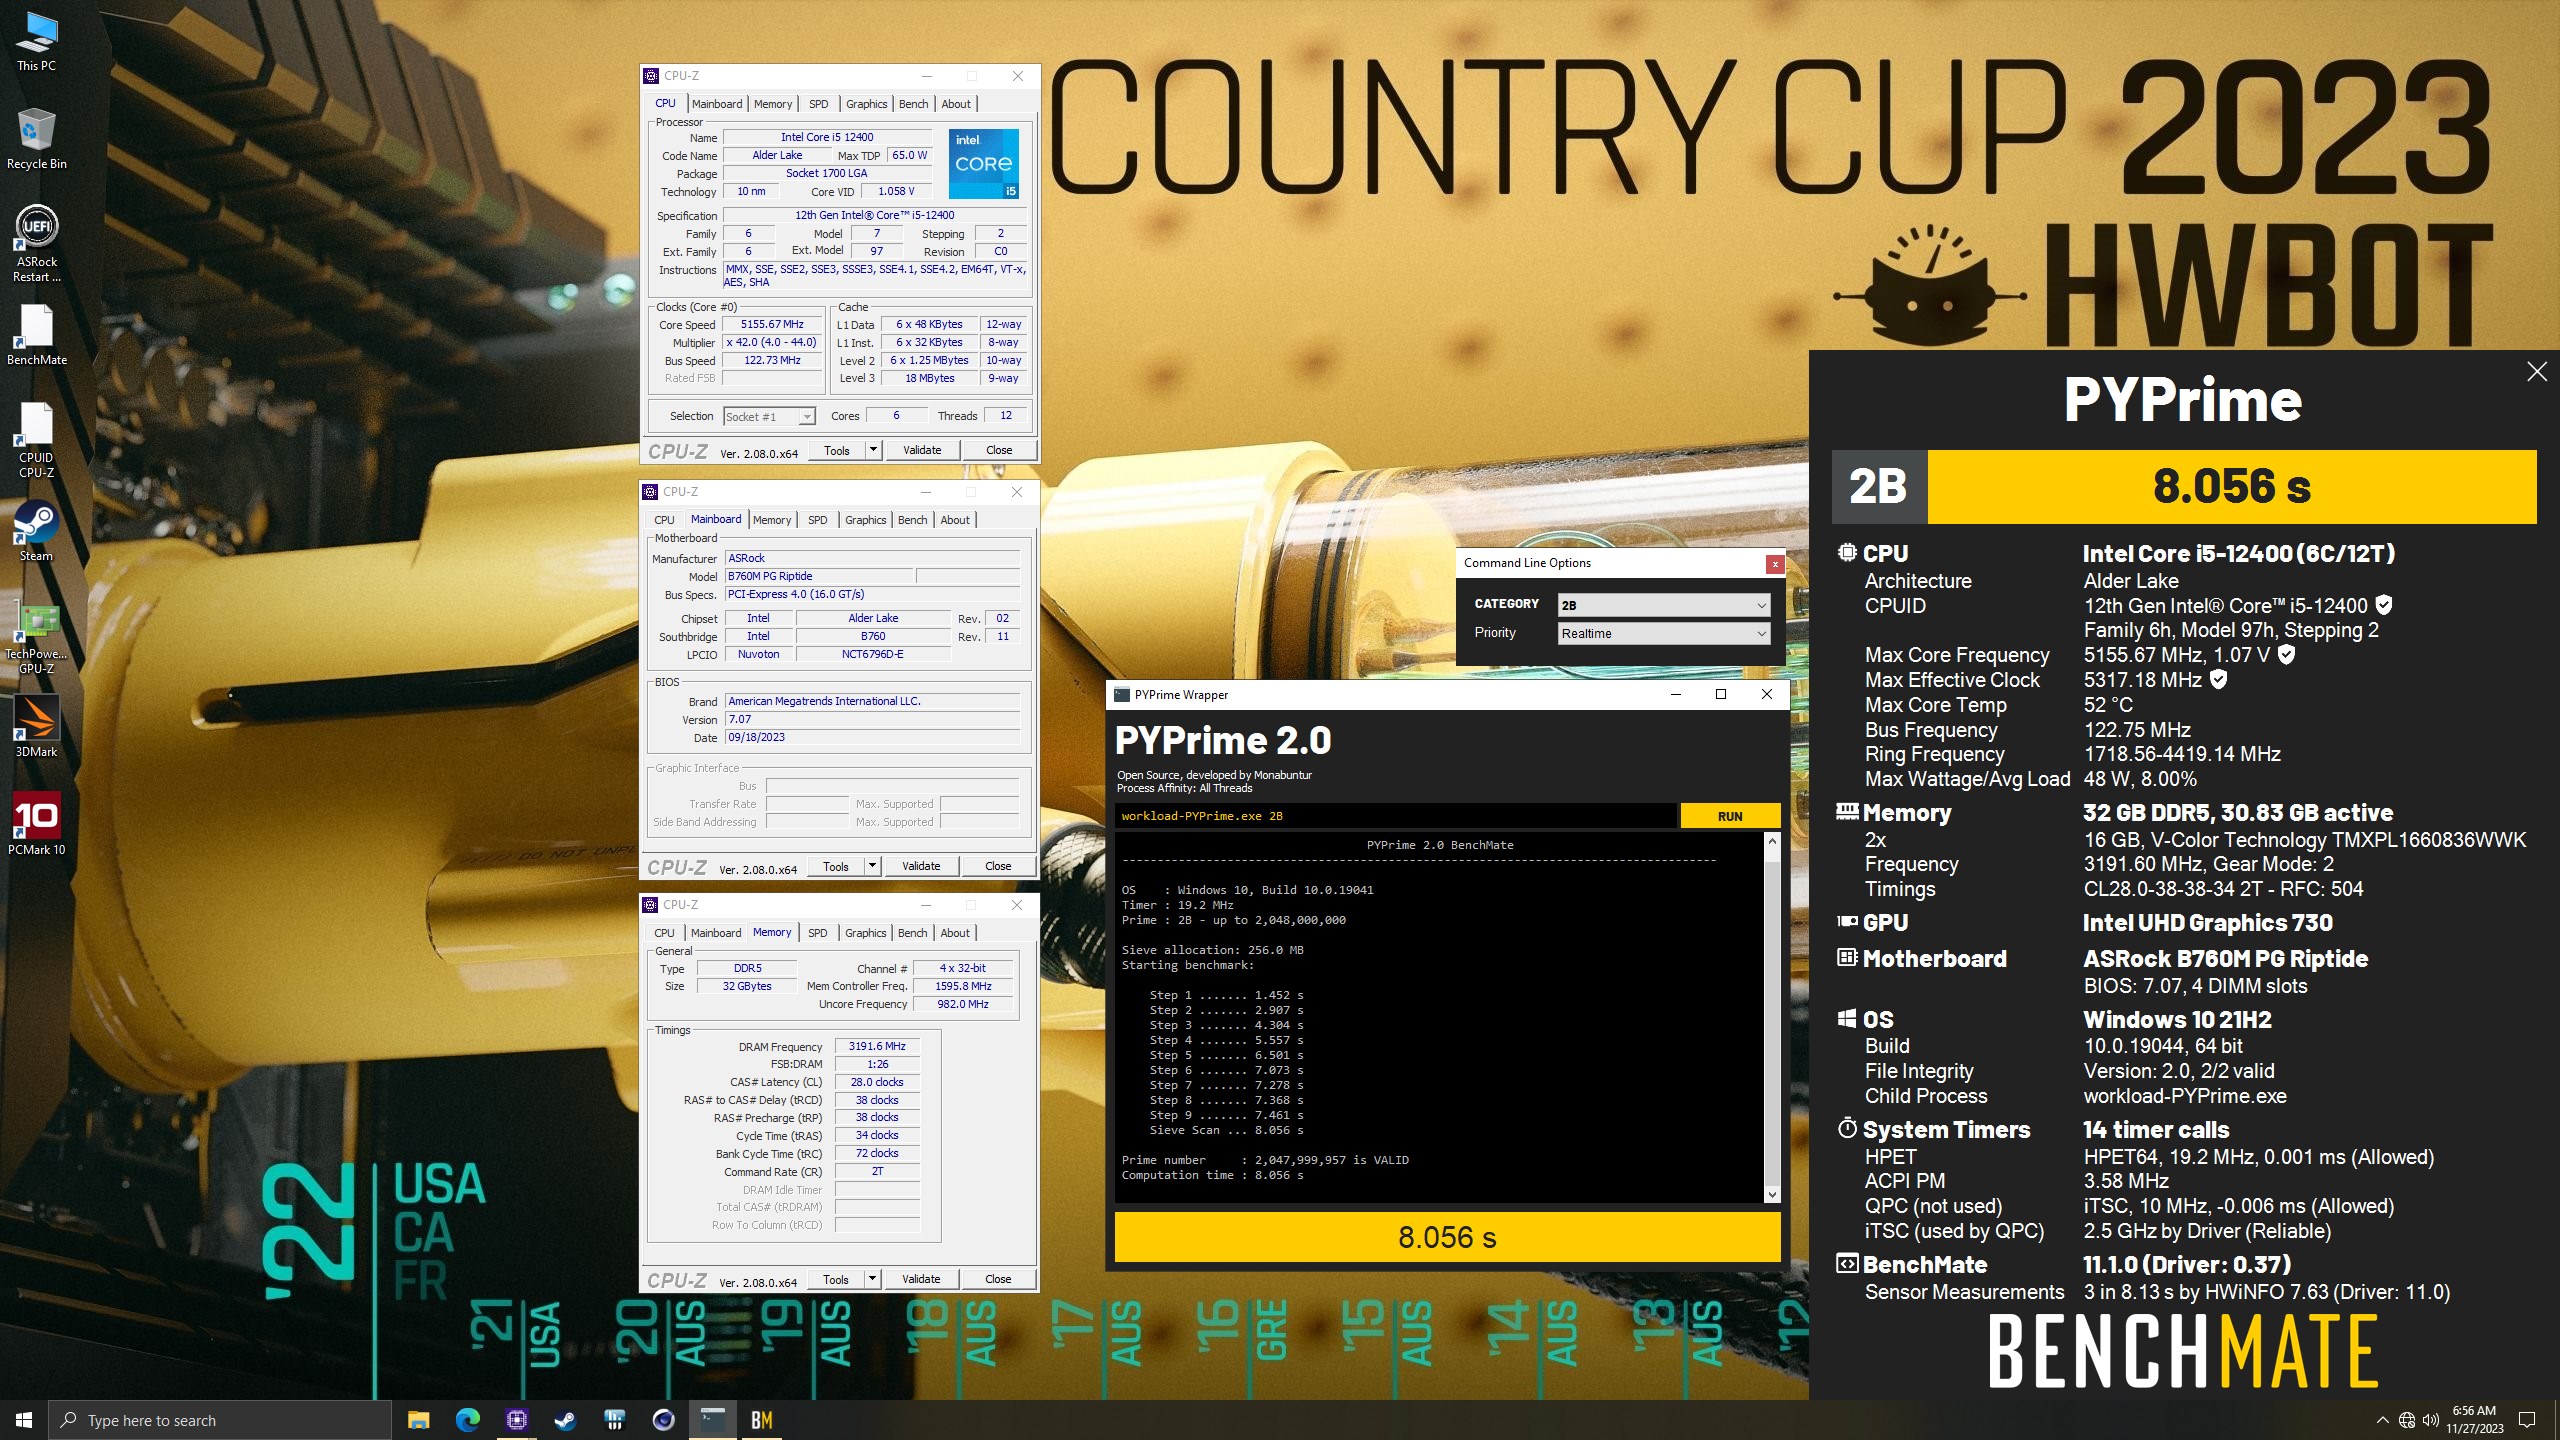Click Close button in the Memory CPU-Z window
The image size is (2560, 1440).
[x=998, y=1279]
